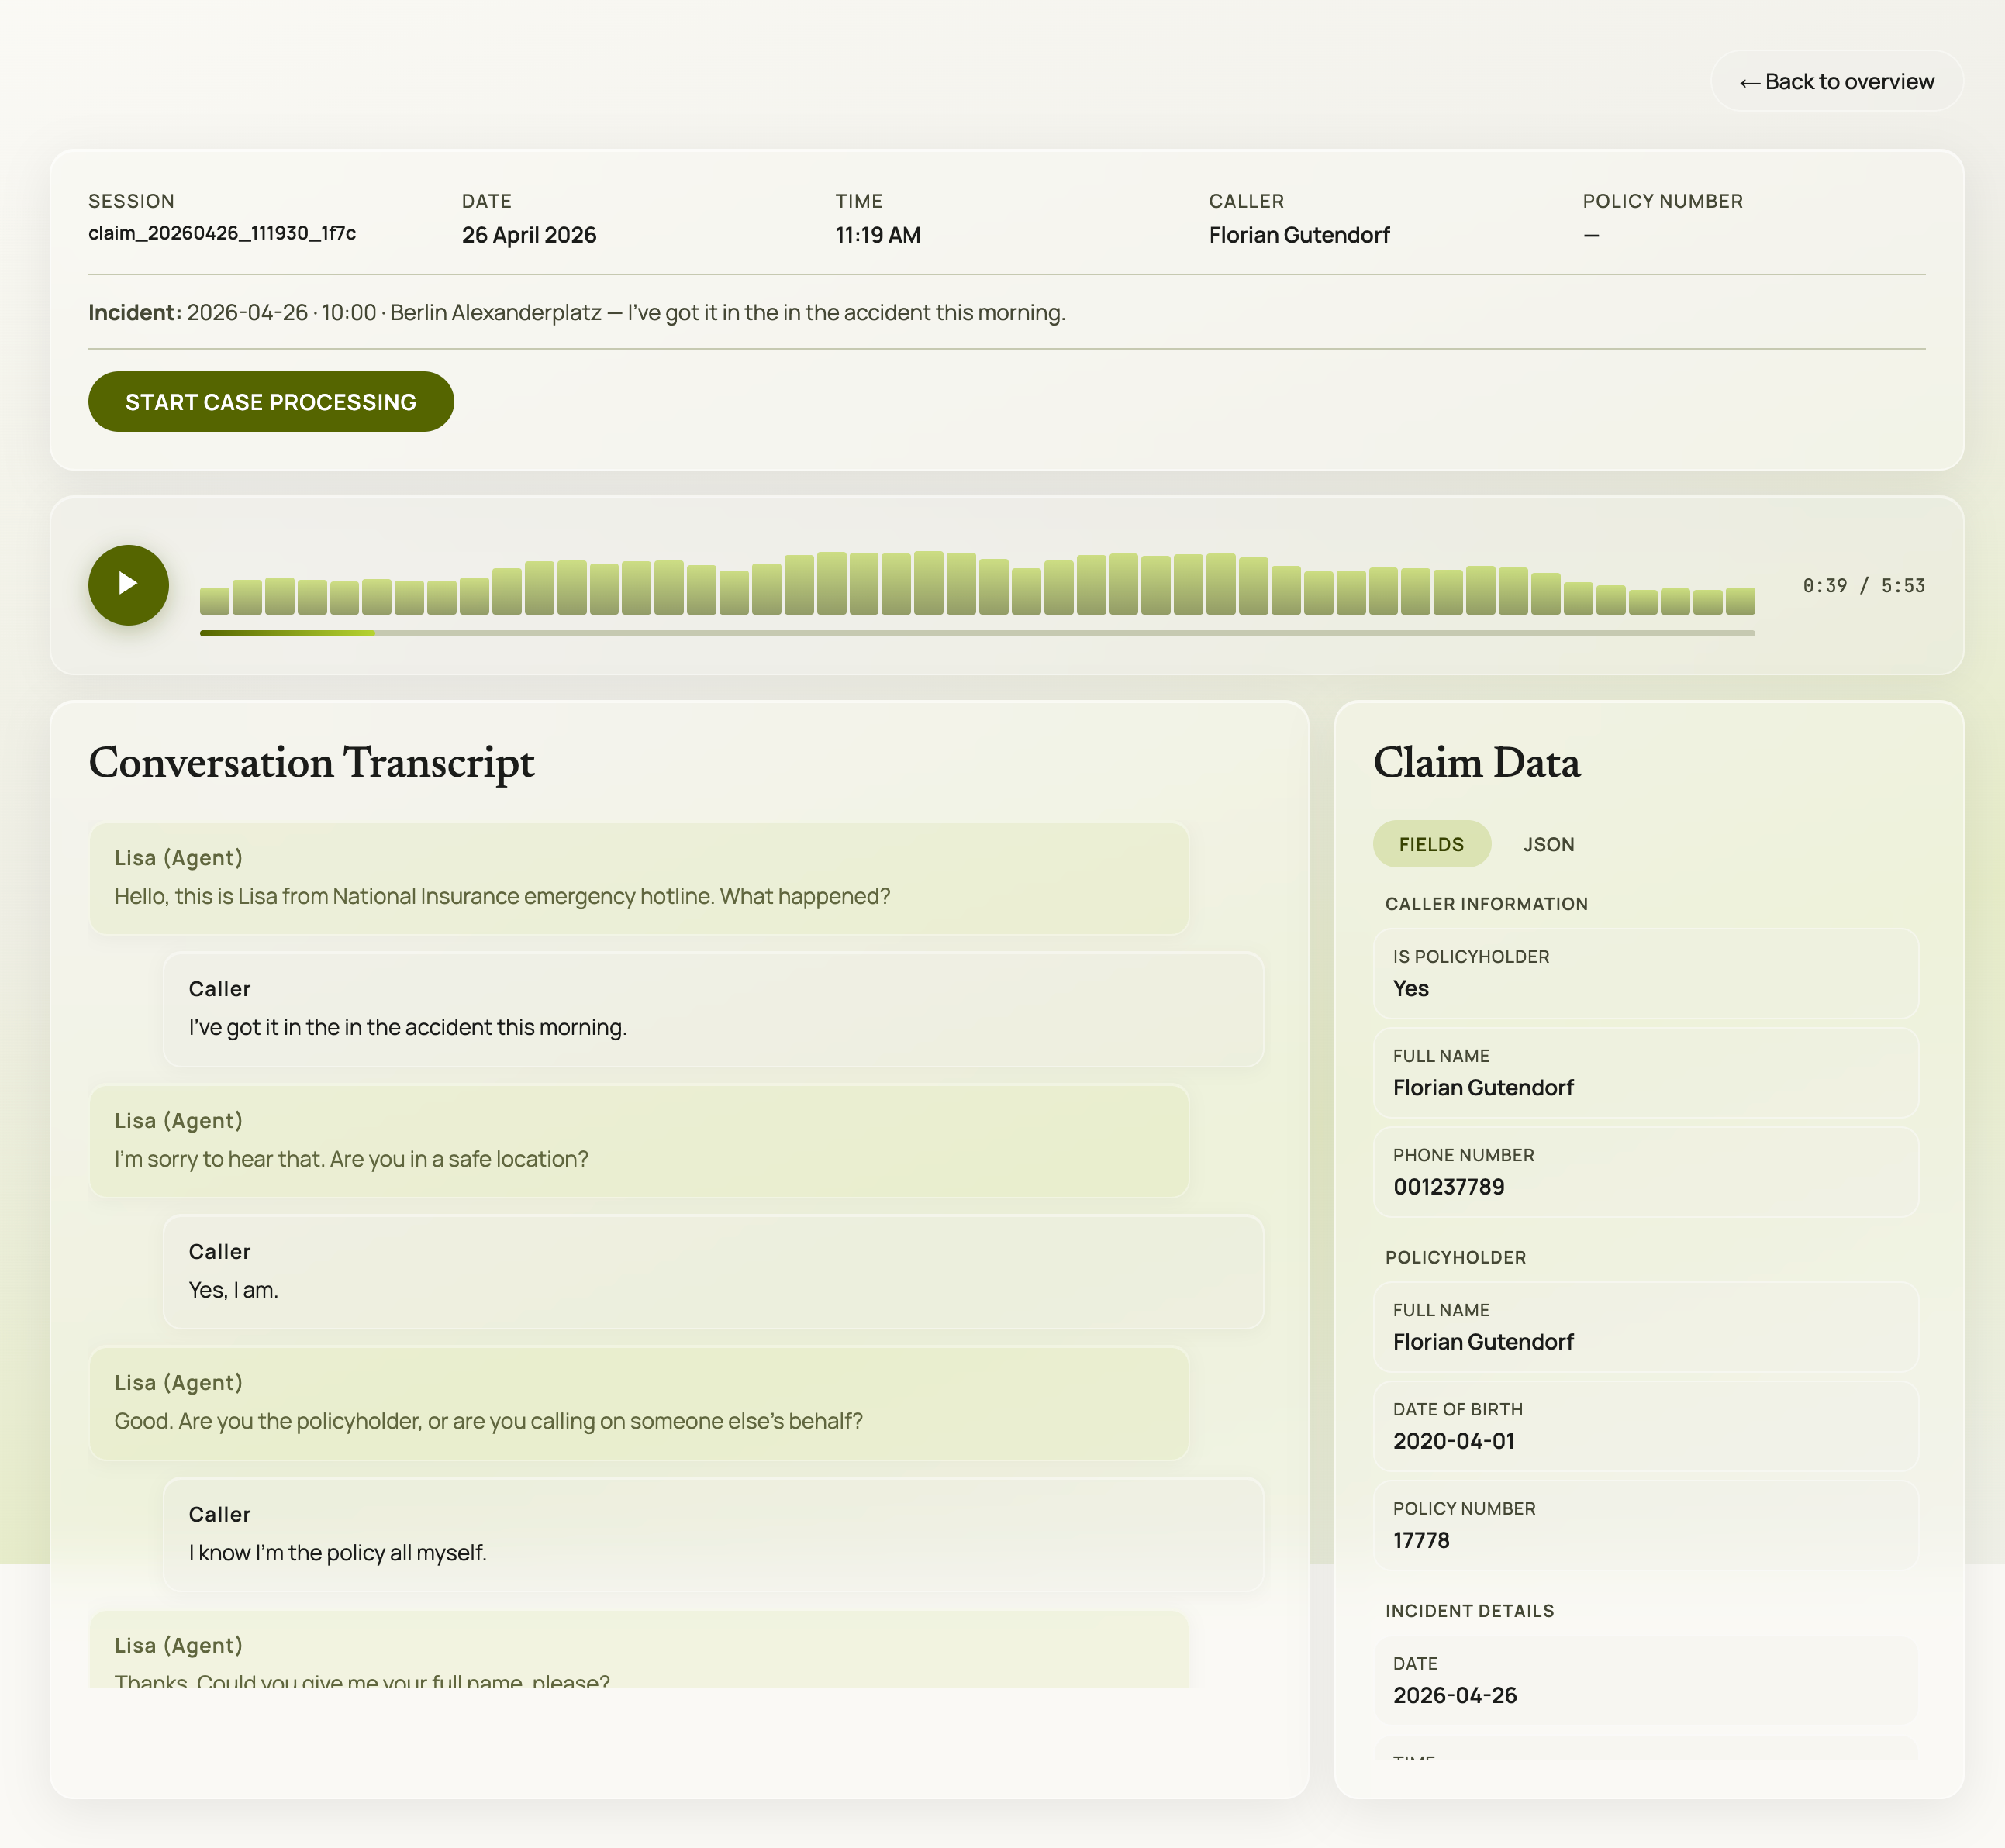The image size is (2005, 1848).
Task: Click the caller's 'Yes, I am' message
Action: click(x=715, y=1272)
